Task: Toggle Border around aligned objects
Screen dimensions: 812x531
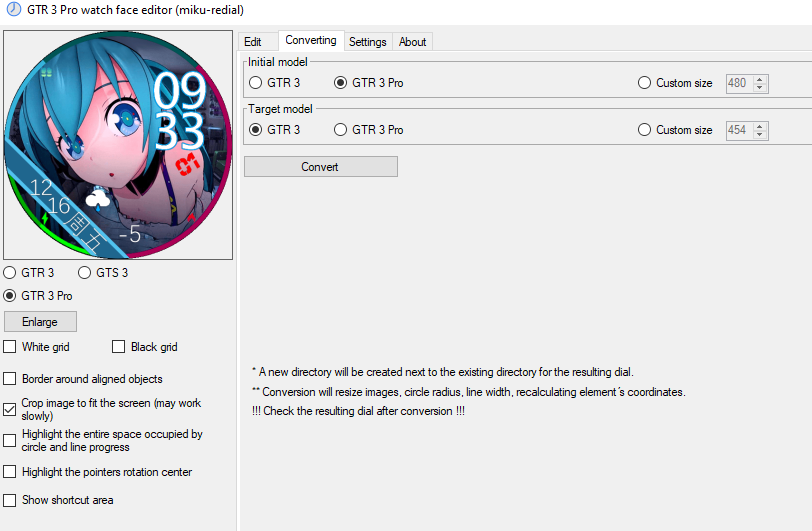Action: coord(83,379)
